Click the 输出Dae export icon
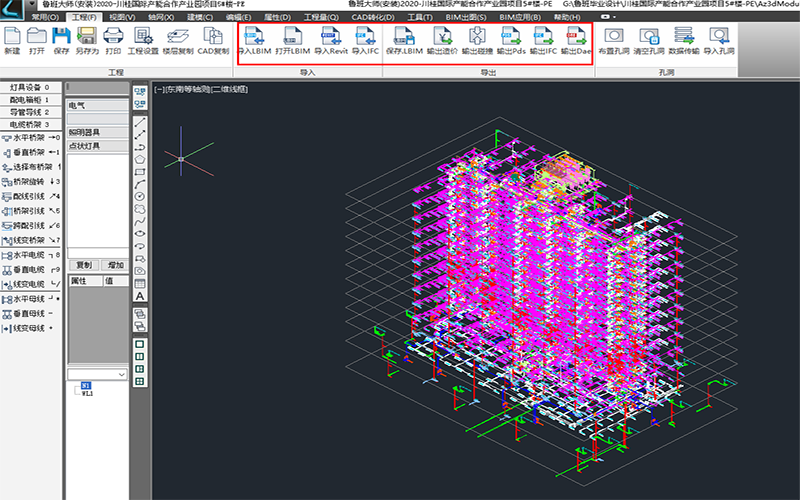Image resolution: width=800 pixels, height=500 pixels. coord(576,41)
